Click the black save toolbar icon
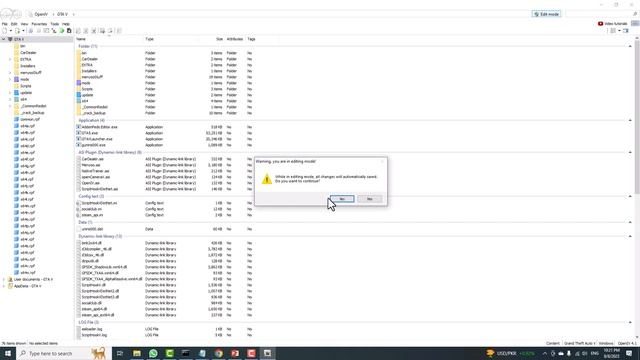 (69, 31)
